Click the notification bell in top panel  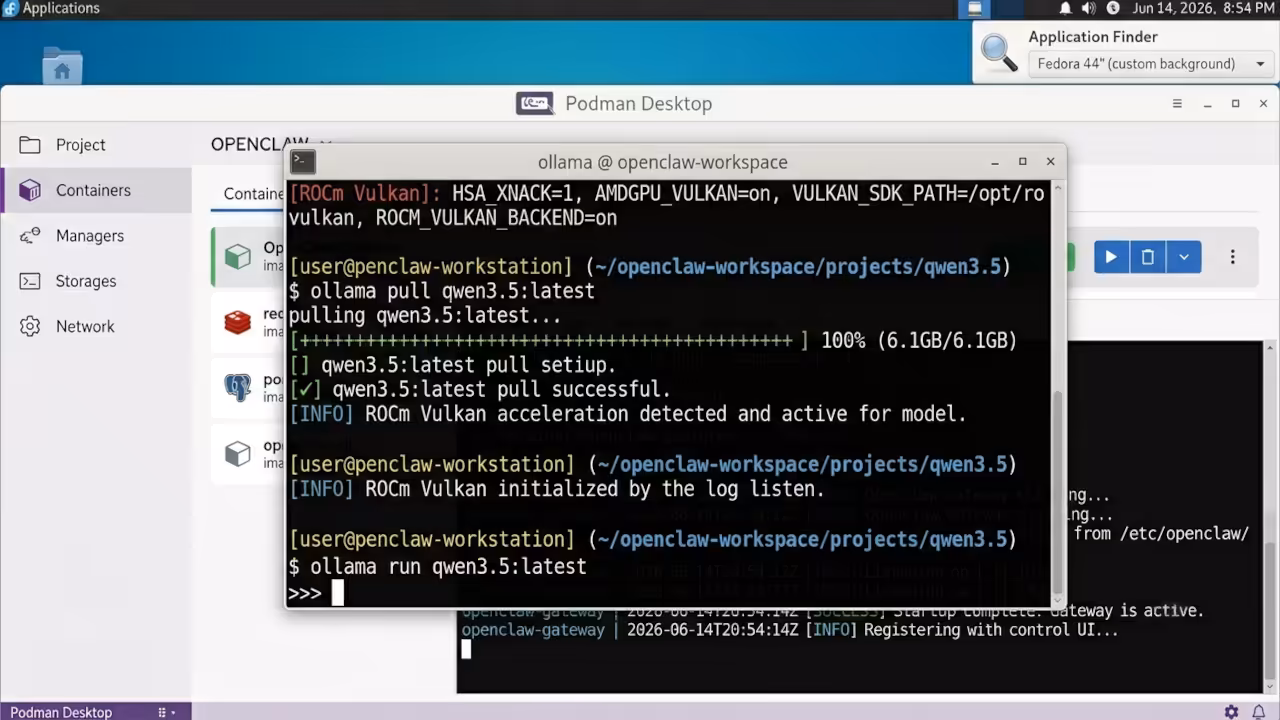1065,9
